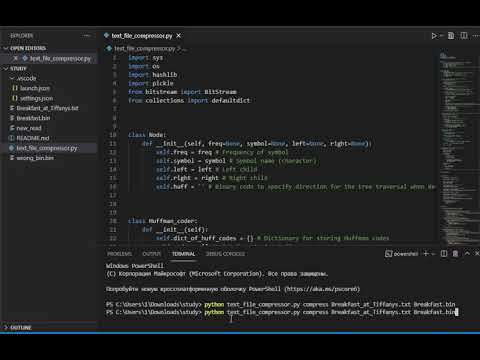This screenshot has height=360, width=480.
Task: Select the text_file_compressor.py editor tab
Action: [142, 36]
